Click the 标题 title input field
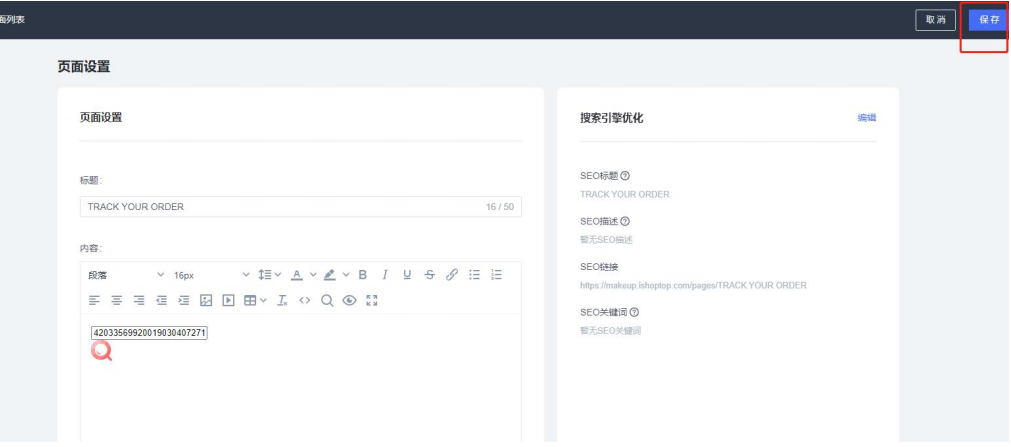The height and width of the screenshot is (447, 1011). coord(280,207)
